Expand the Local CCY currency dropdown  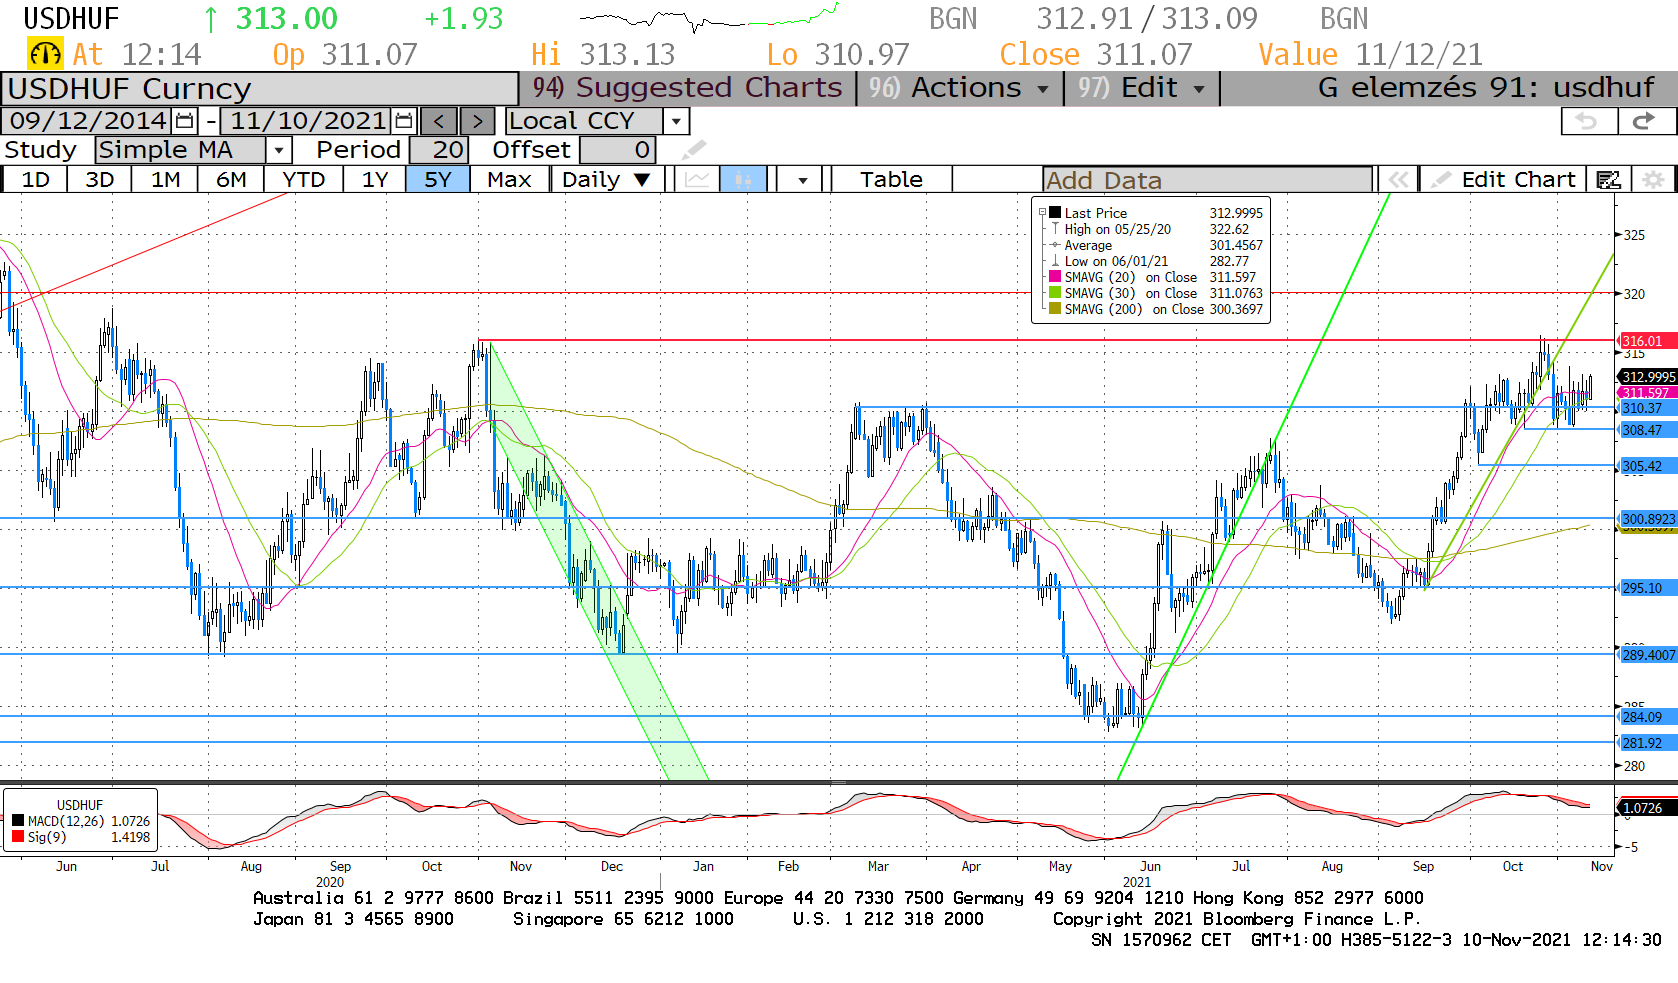click(x=677, y=121)
